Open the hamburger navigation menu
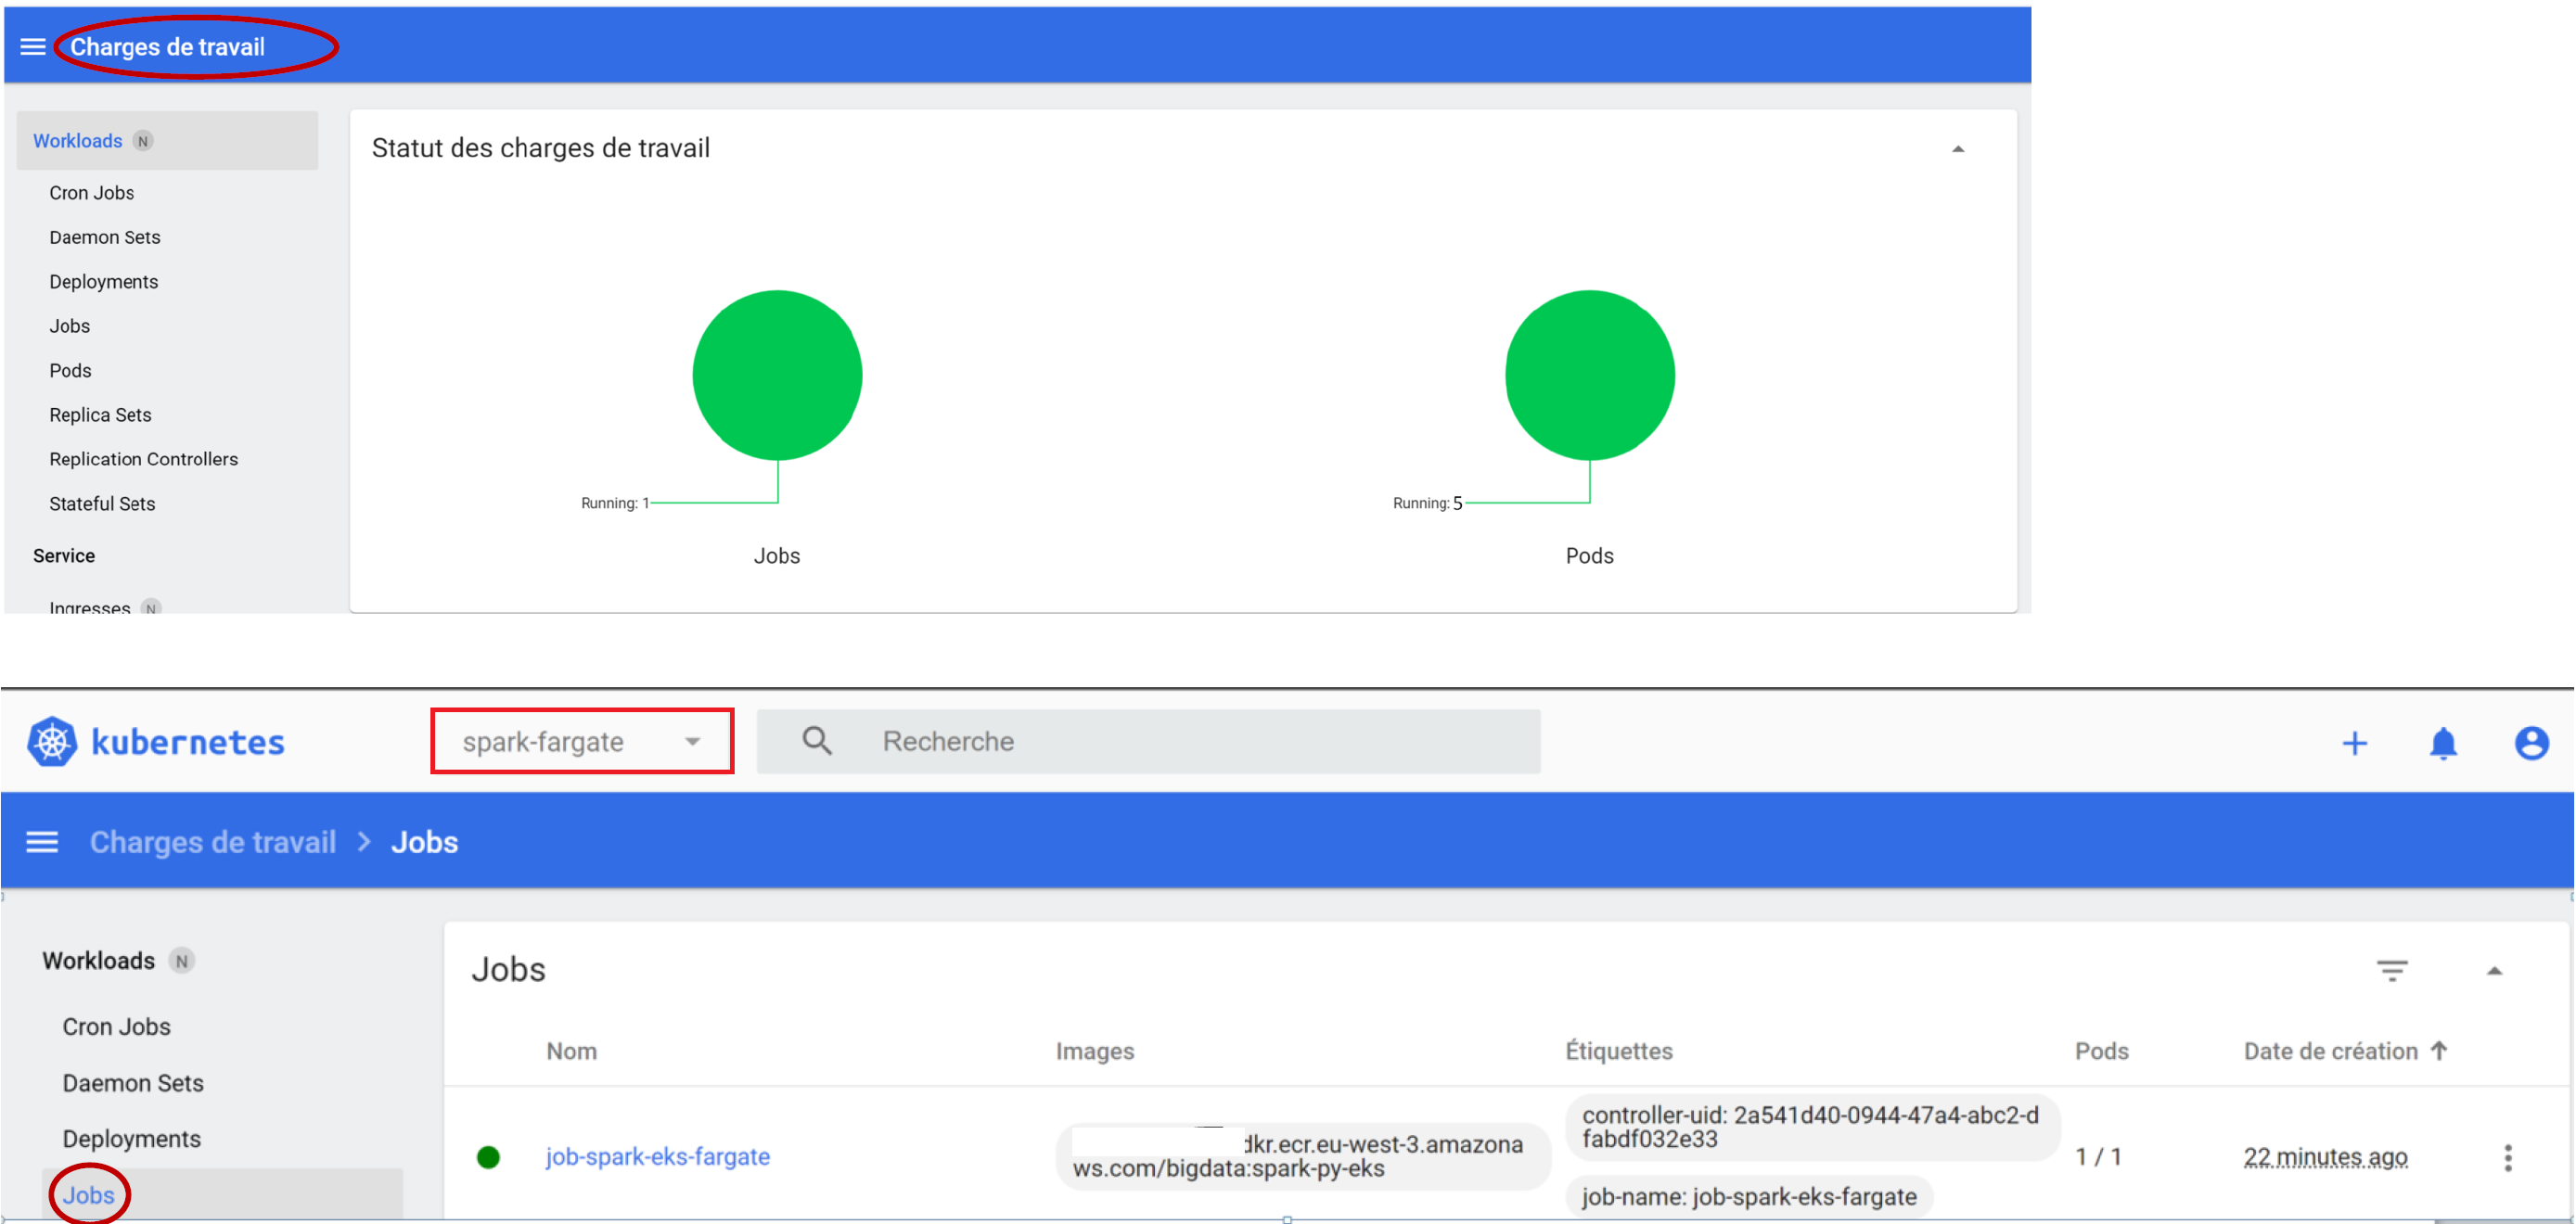This screenshot has height=1224, width=2576. click(32, 45)
